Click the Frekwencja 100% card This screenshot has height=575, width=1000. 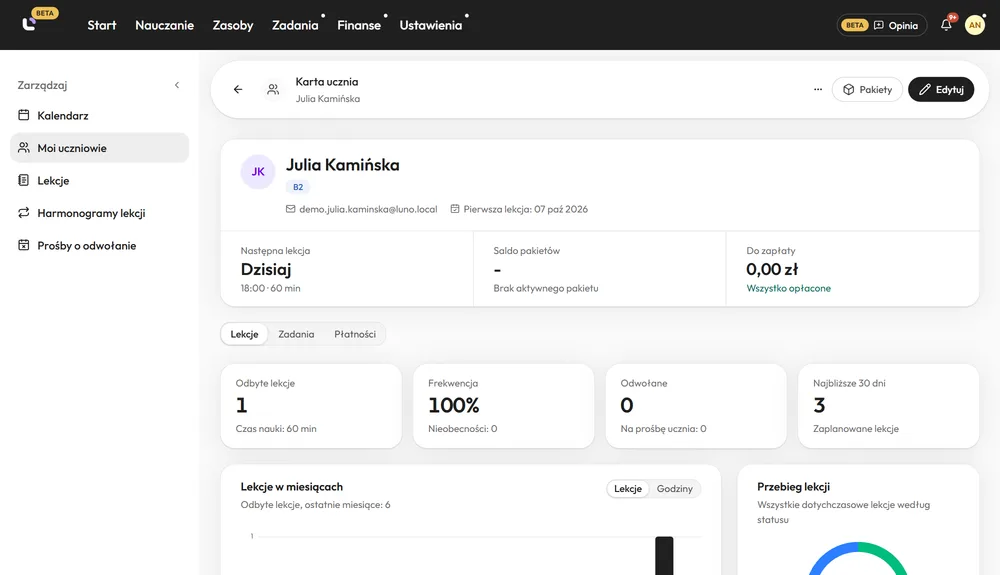(504, 405)
